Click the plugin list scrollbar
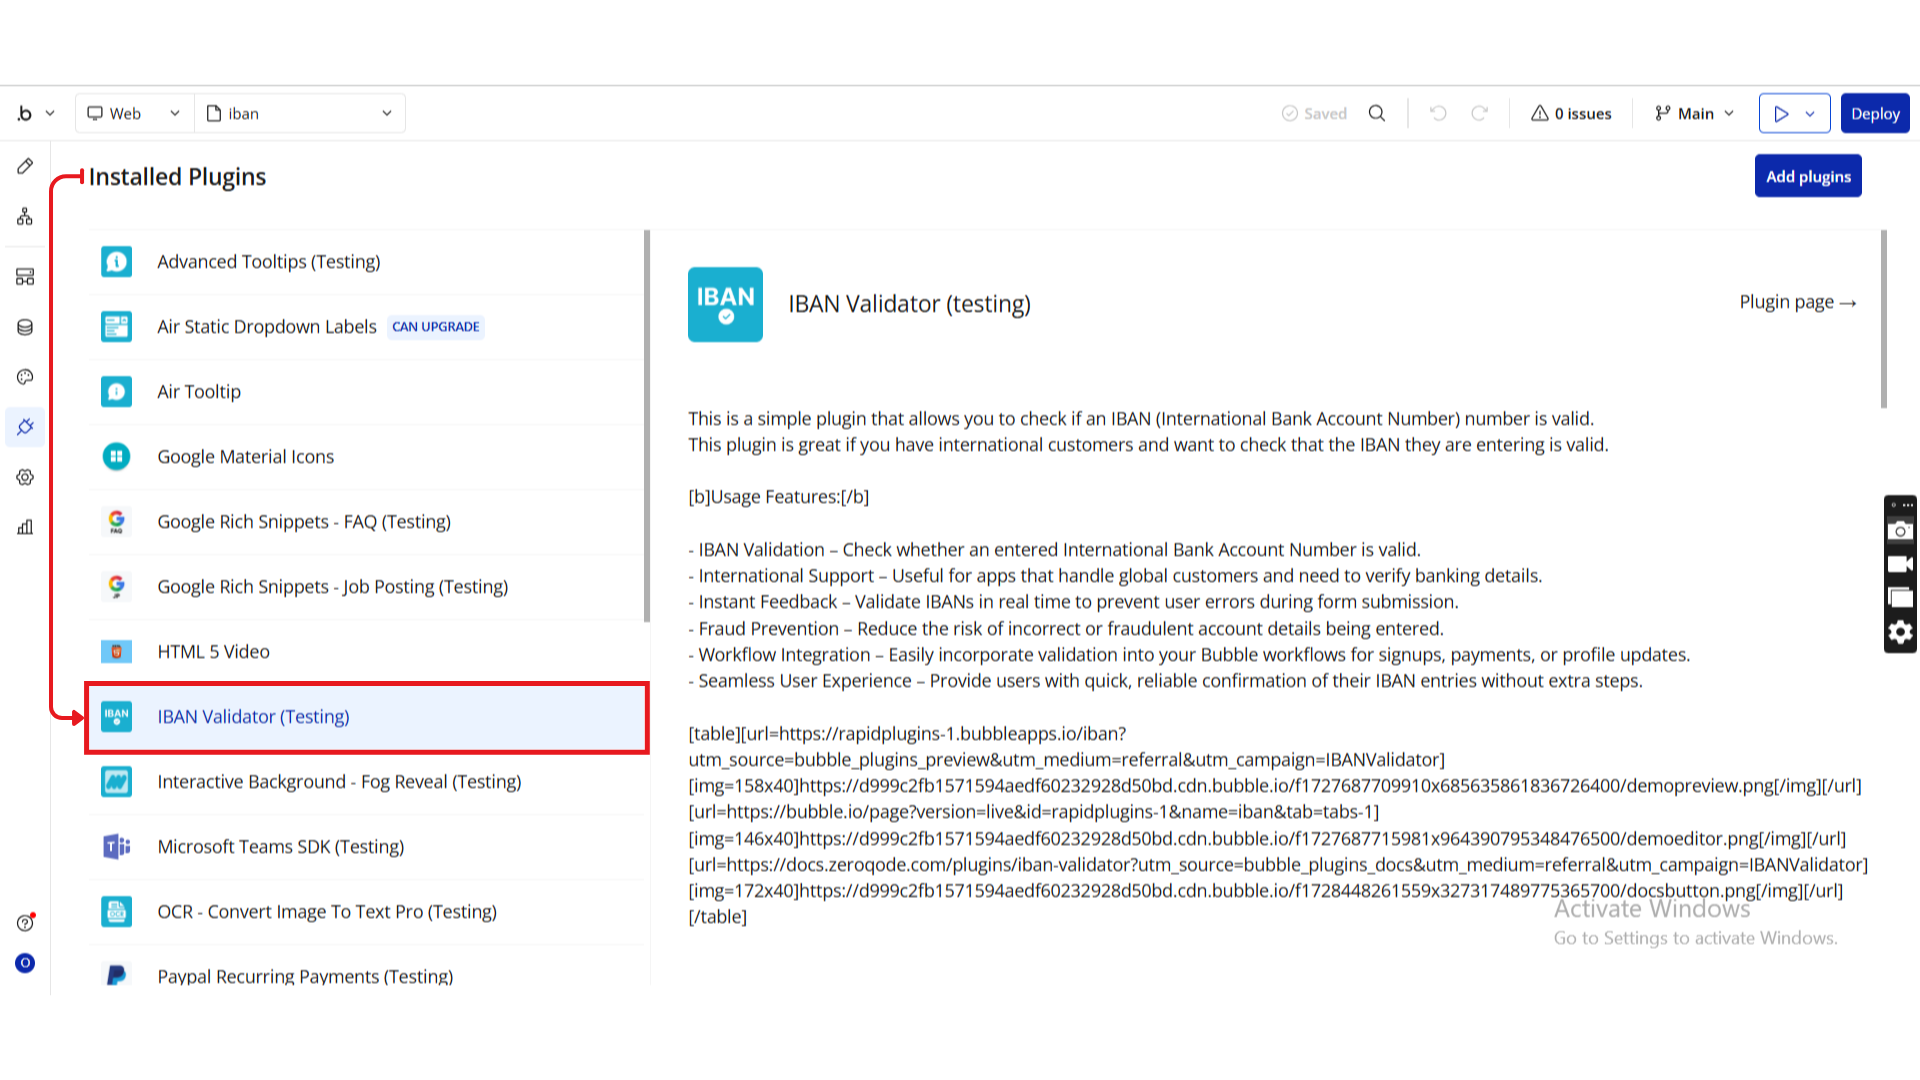The height and width of the screenshot is (1080, 1920). 647,425
